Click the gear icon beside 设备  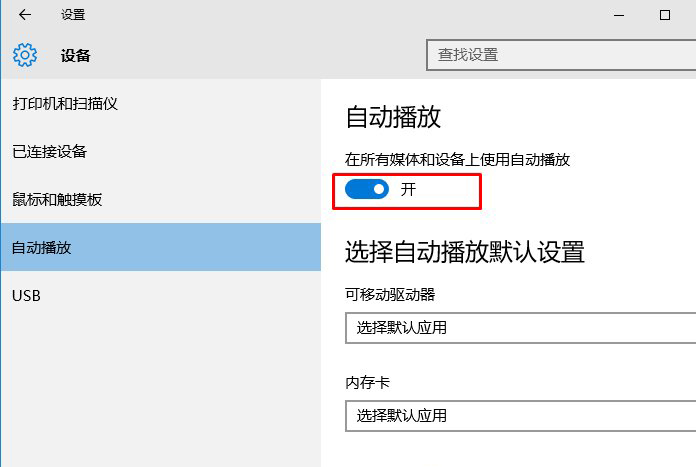[26, 55]
